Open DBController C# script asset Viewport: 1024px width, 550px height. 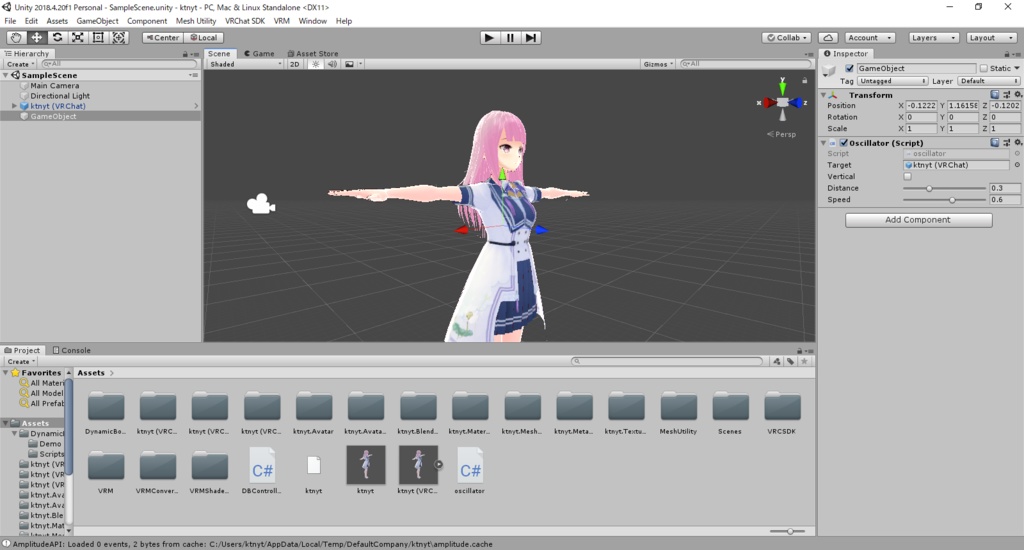coord(262,470)
